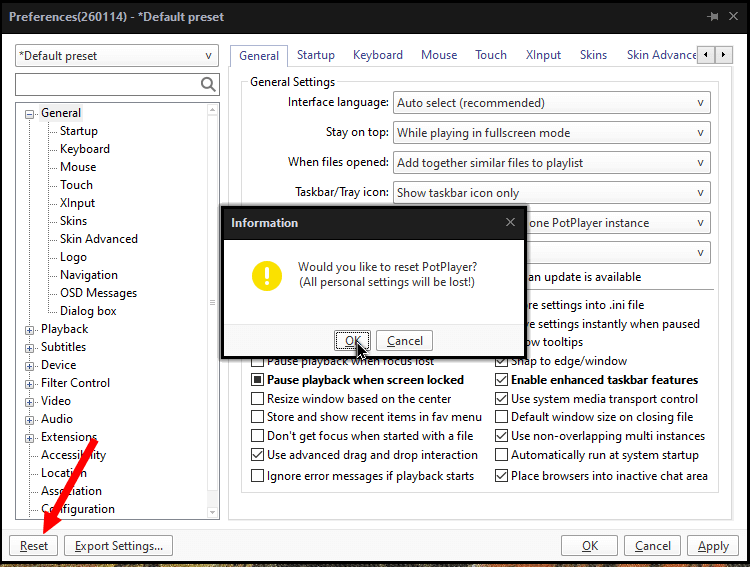Enable Resize window based on the center
The width and height of the screenshot is (750, 567).
(258, 399)
